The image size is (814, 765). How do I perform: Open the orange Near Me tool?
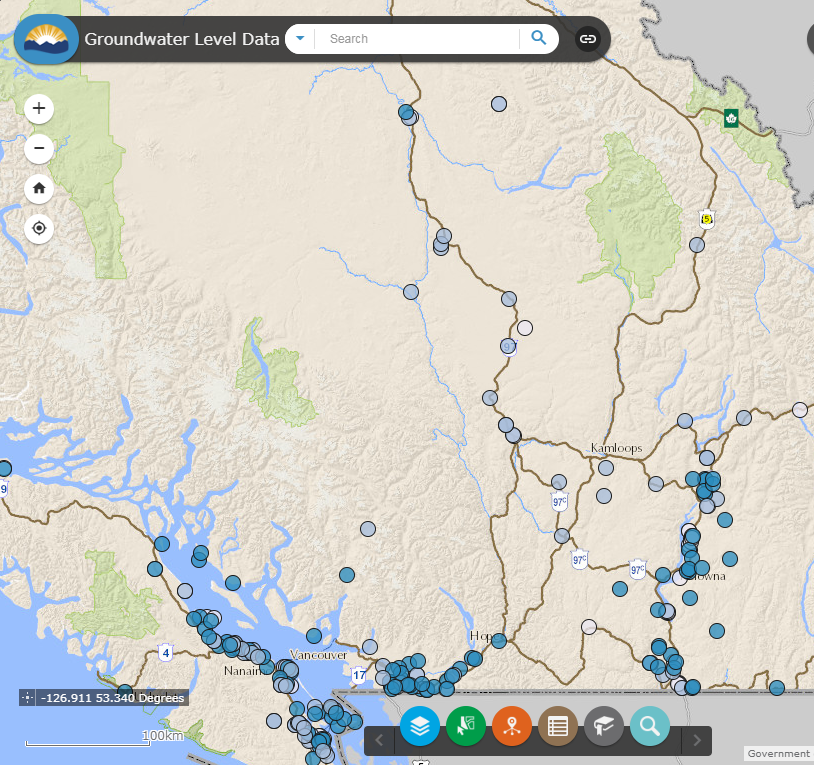(512, 727)
